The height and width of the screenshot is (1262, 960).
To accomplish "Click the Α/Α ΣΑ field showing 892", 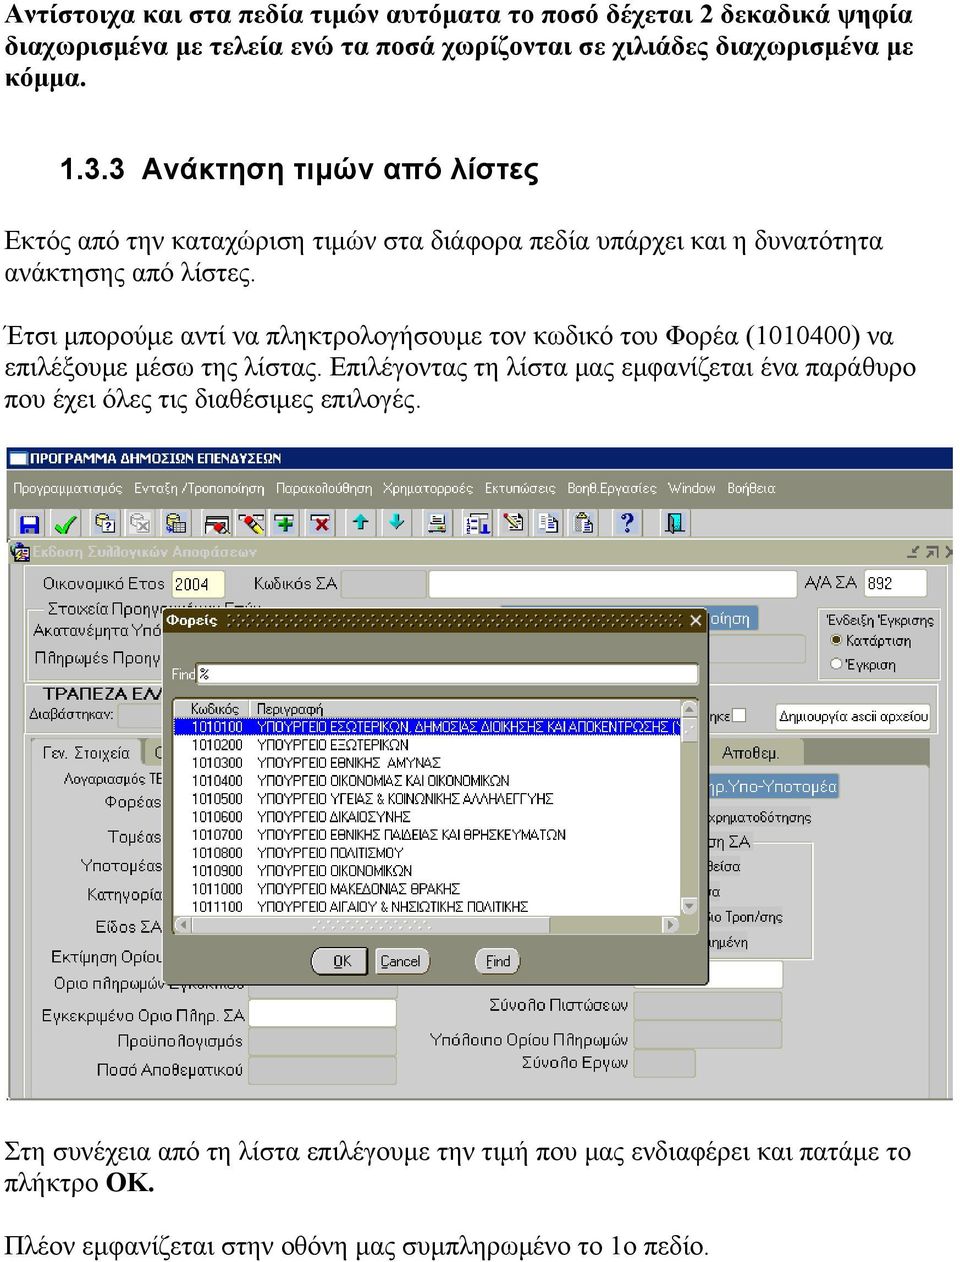I will click(x=895, y=583).
